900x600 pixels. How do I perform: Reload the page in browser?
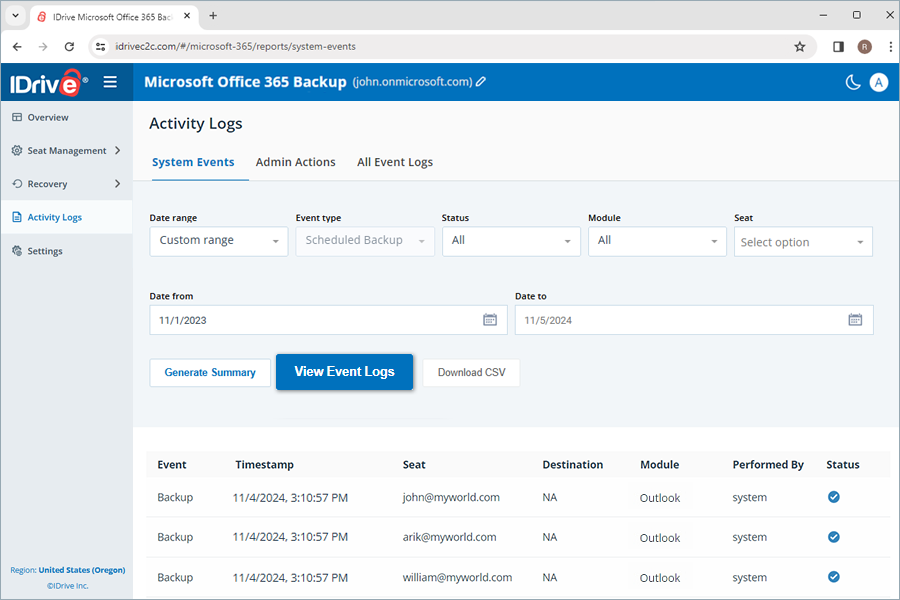[x=69, y=46]
